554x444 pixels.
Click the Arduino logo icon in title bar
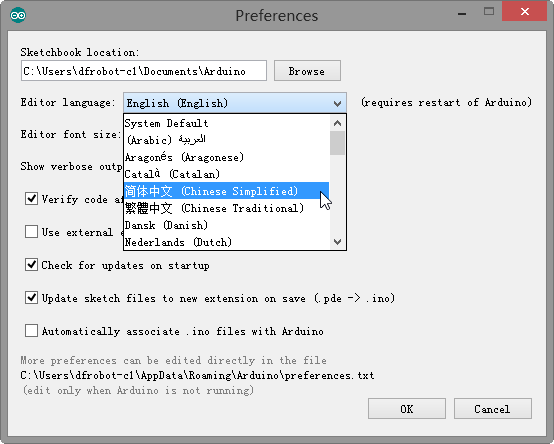coord(18,15)
